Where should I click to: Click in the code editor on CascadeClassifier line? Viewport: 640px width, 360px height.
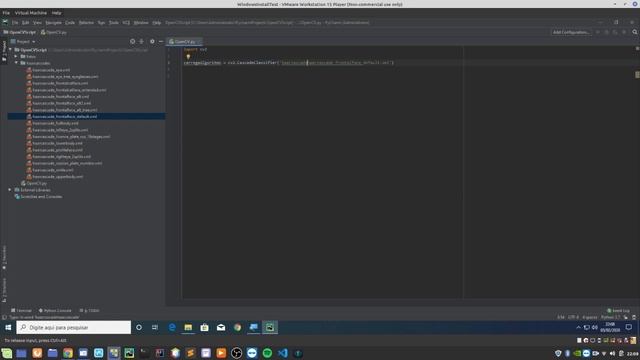click(288, 63)
